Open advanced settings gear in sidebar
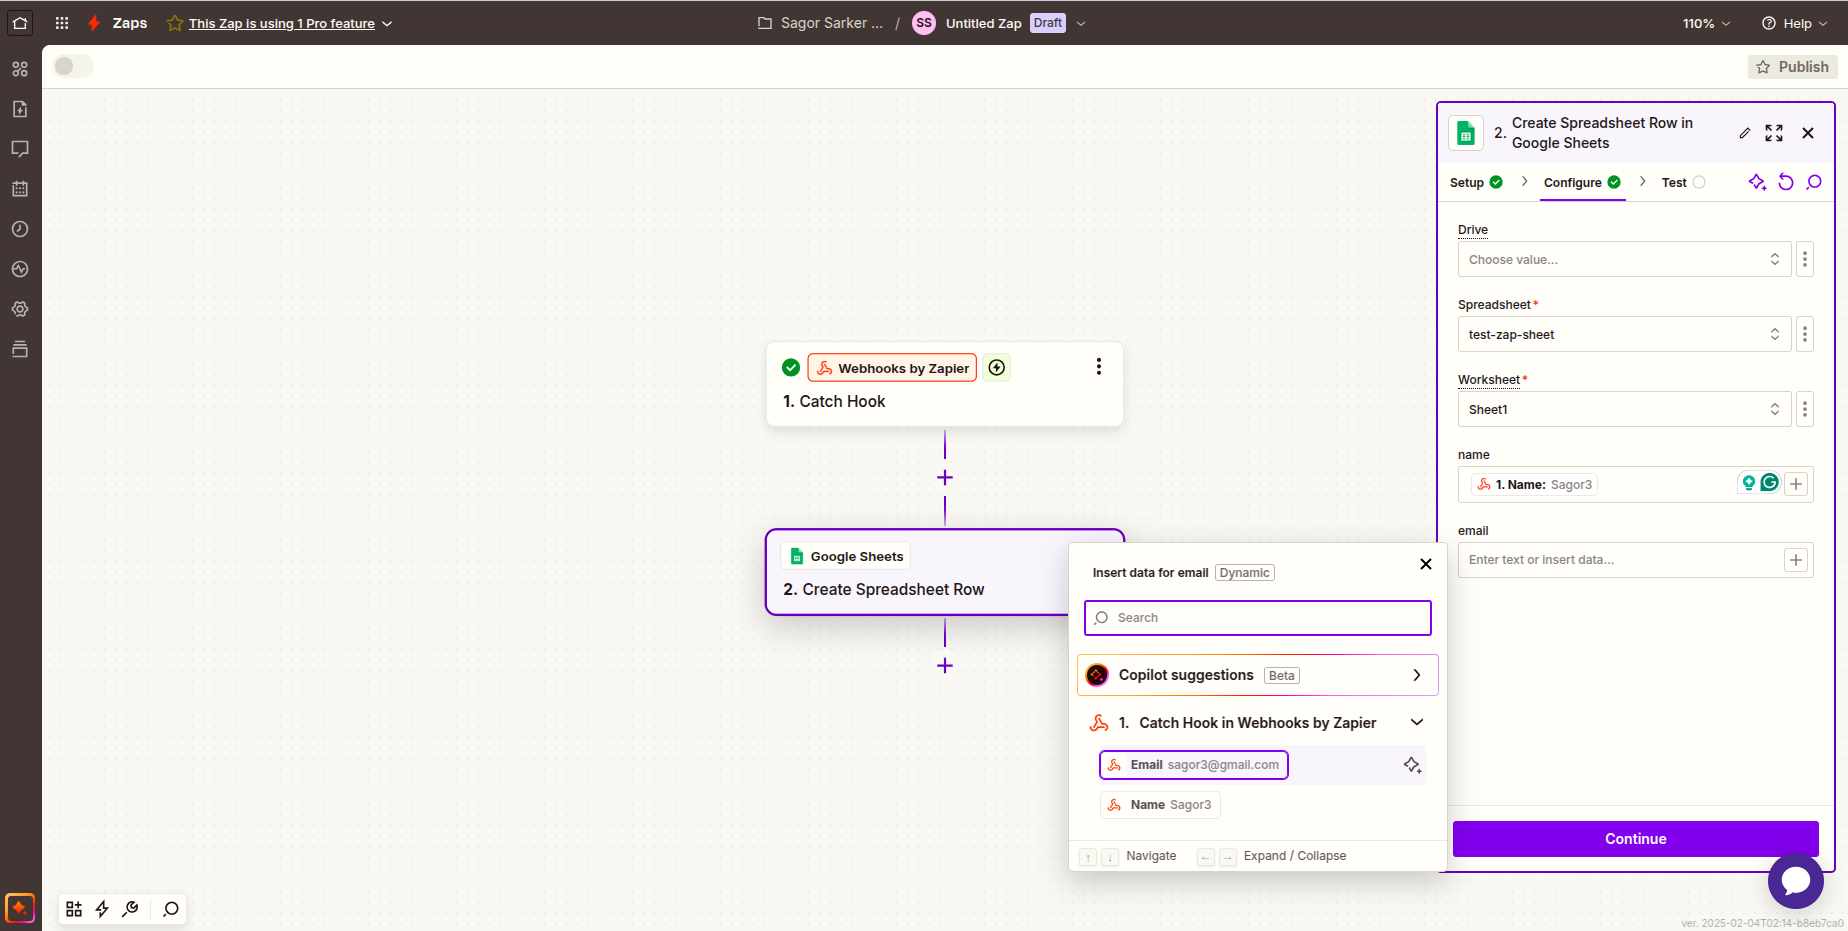This screenshot has height=931, width=1848. click(20, 309)
